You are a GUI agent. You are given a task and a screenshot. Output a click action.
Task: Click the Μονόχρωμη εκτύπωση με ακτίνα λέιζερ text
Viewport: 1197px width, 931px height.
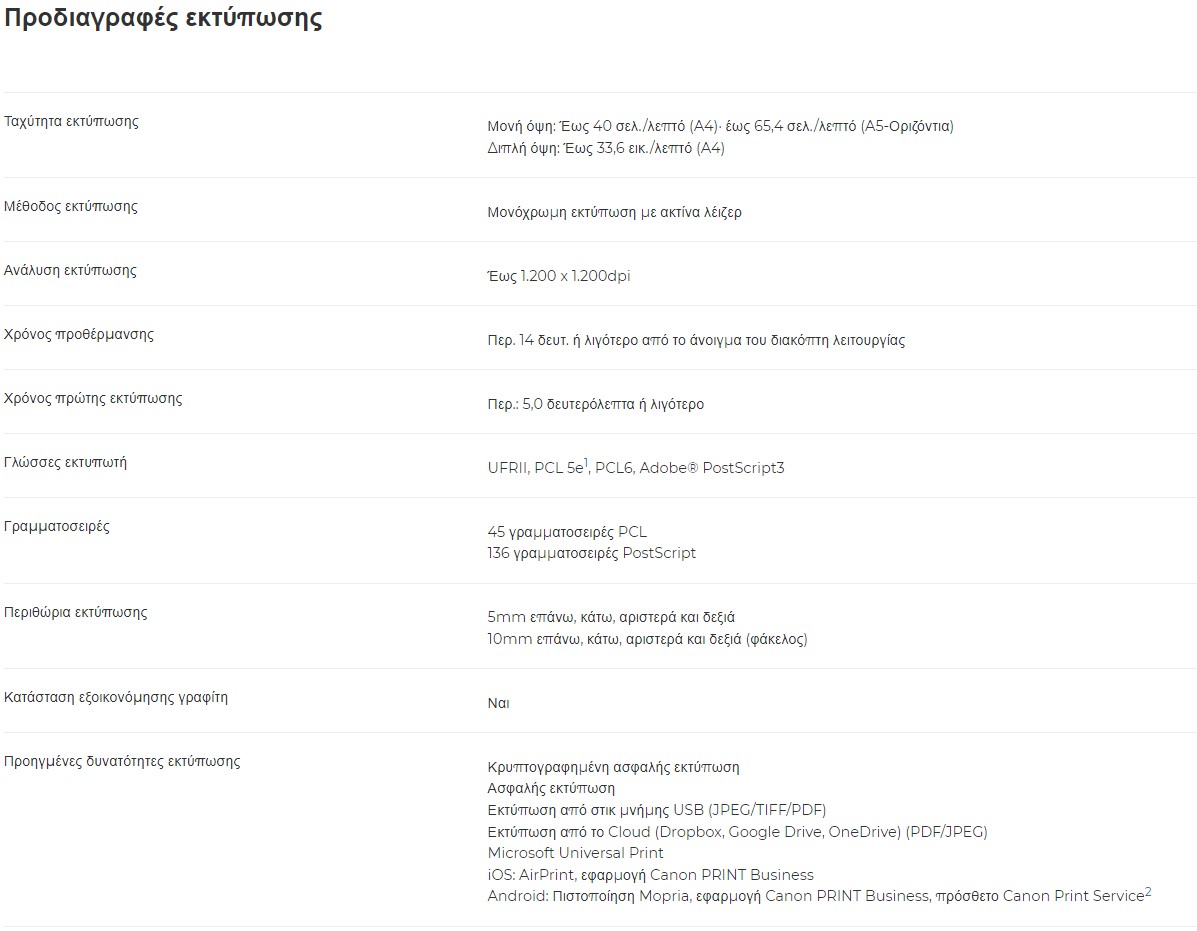pos(615,212)
